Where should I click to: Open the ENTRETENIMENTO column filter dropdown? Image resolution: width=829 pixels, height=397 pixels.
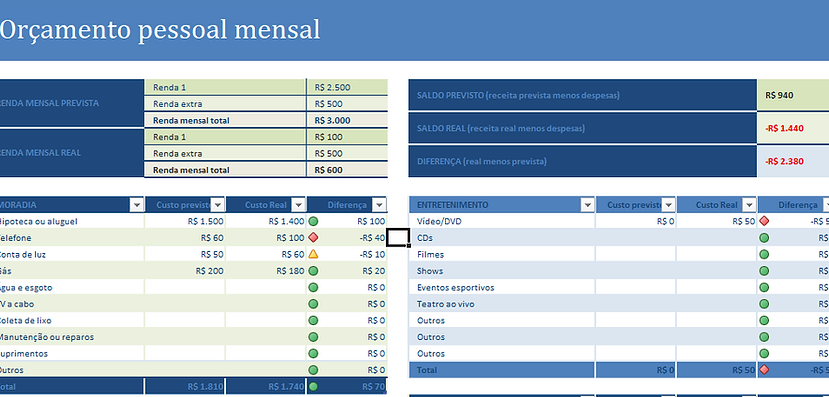pos(588,205)
